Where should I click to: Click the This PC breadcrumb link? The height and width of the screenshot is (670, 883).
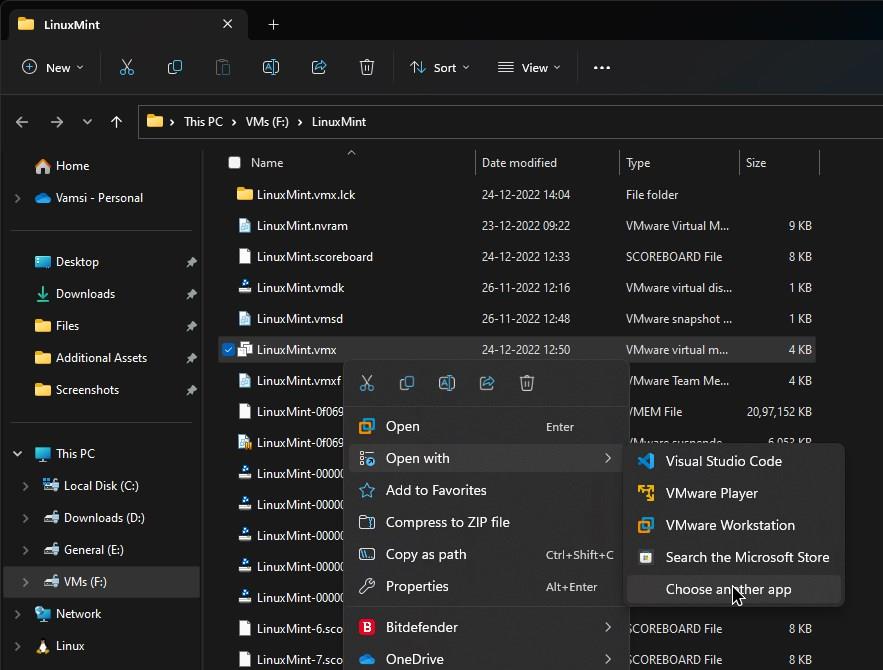coord(203,121)
